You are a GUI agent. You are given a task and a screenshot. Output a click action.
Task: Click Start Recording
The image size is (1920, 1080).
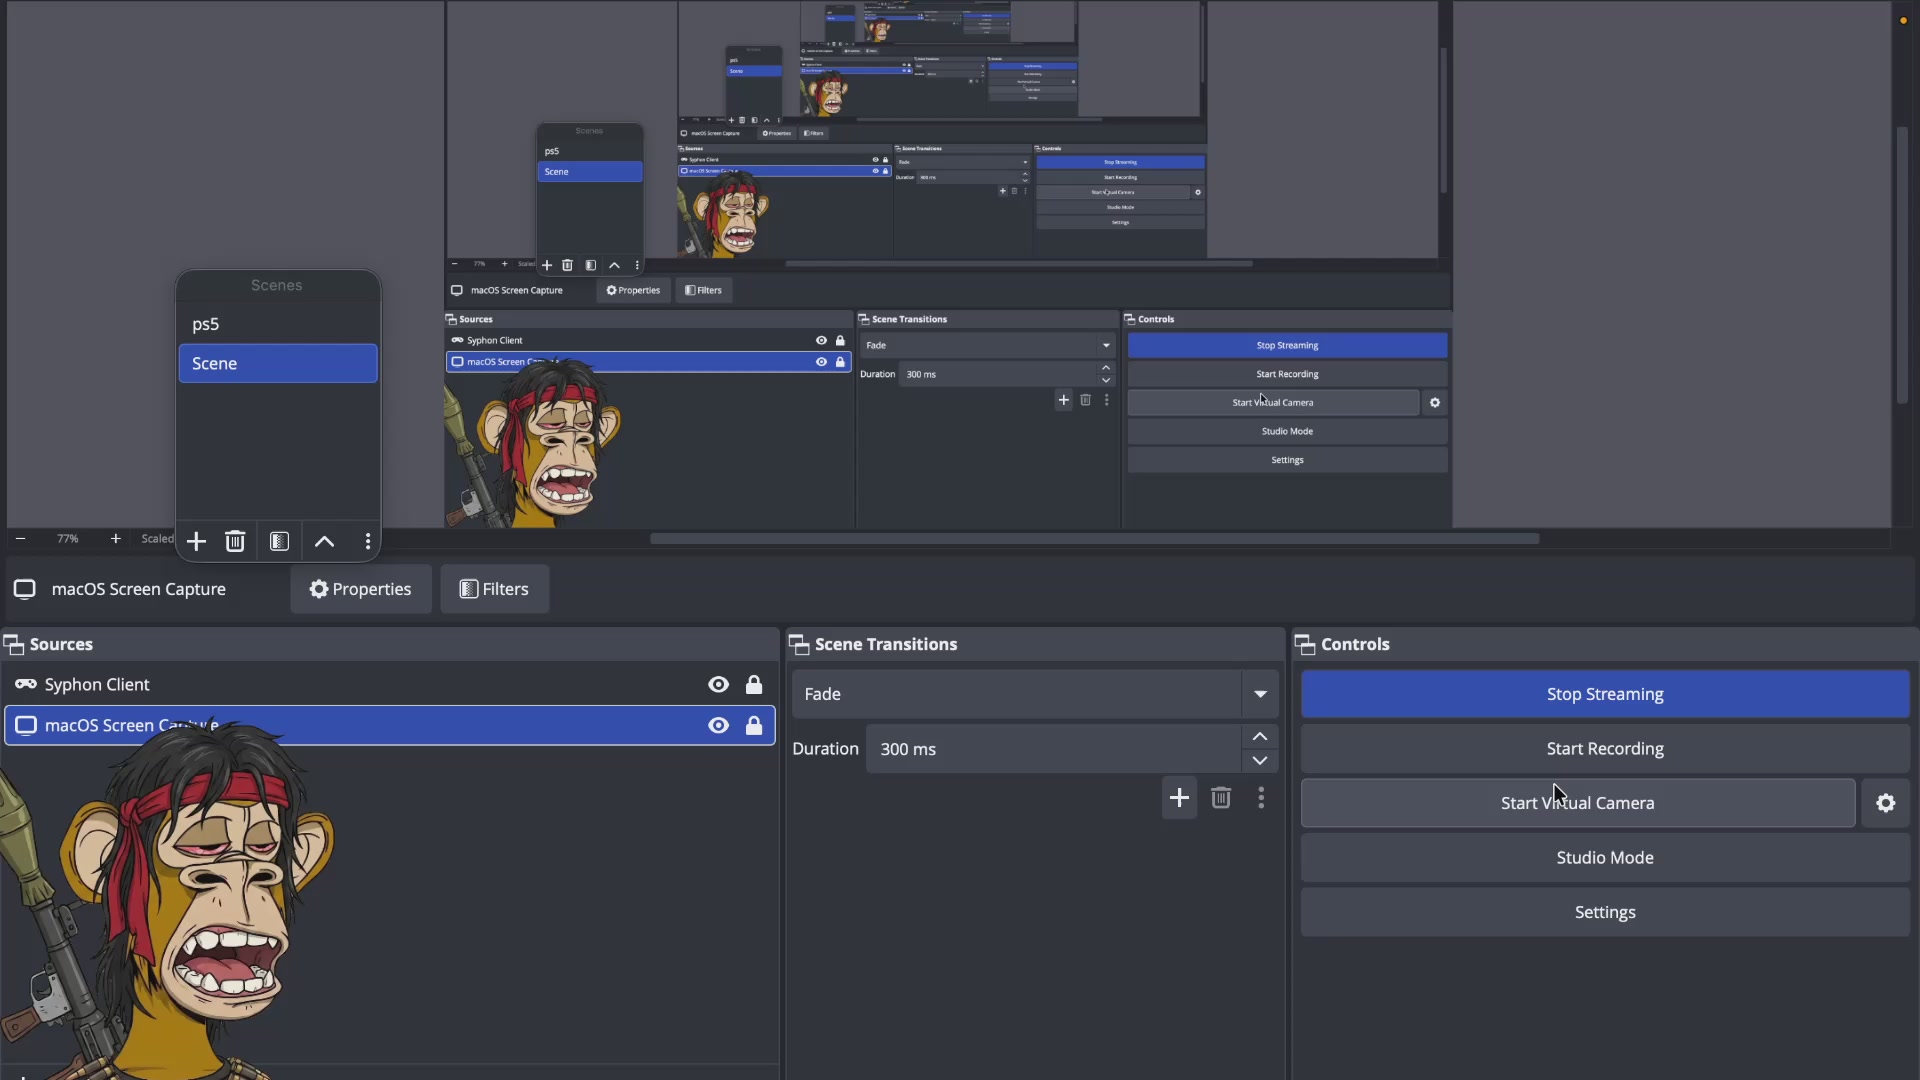pos(1605,749)
